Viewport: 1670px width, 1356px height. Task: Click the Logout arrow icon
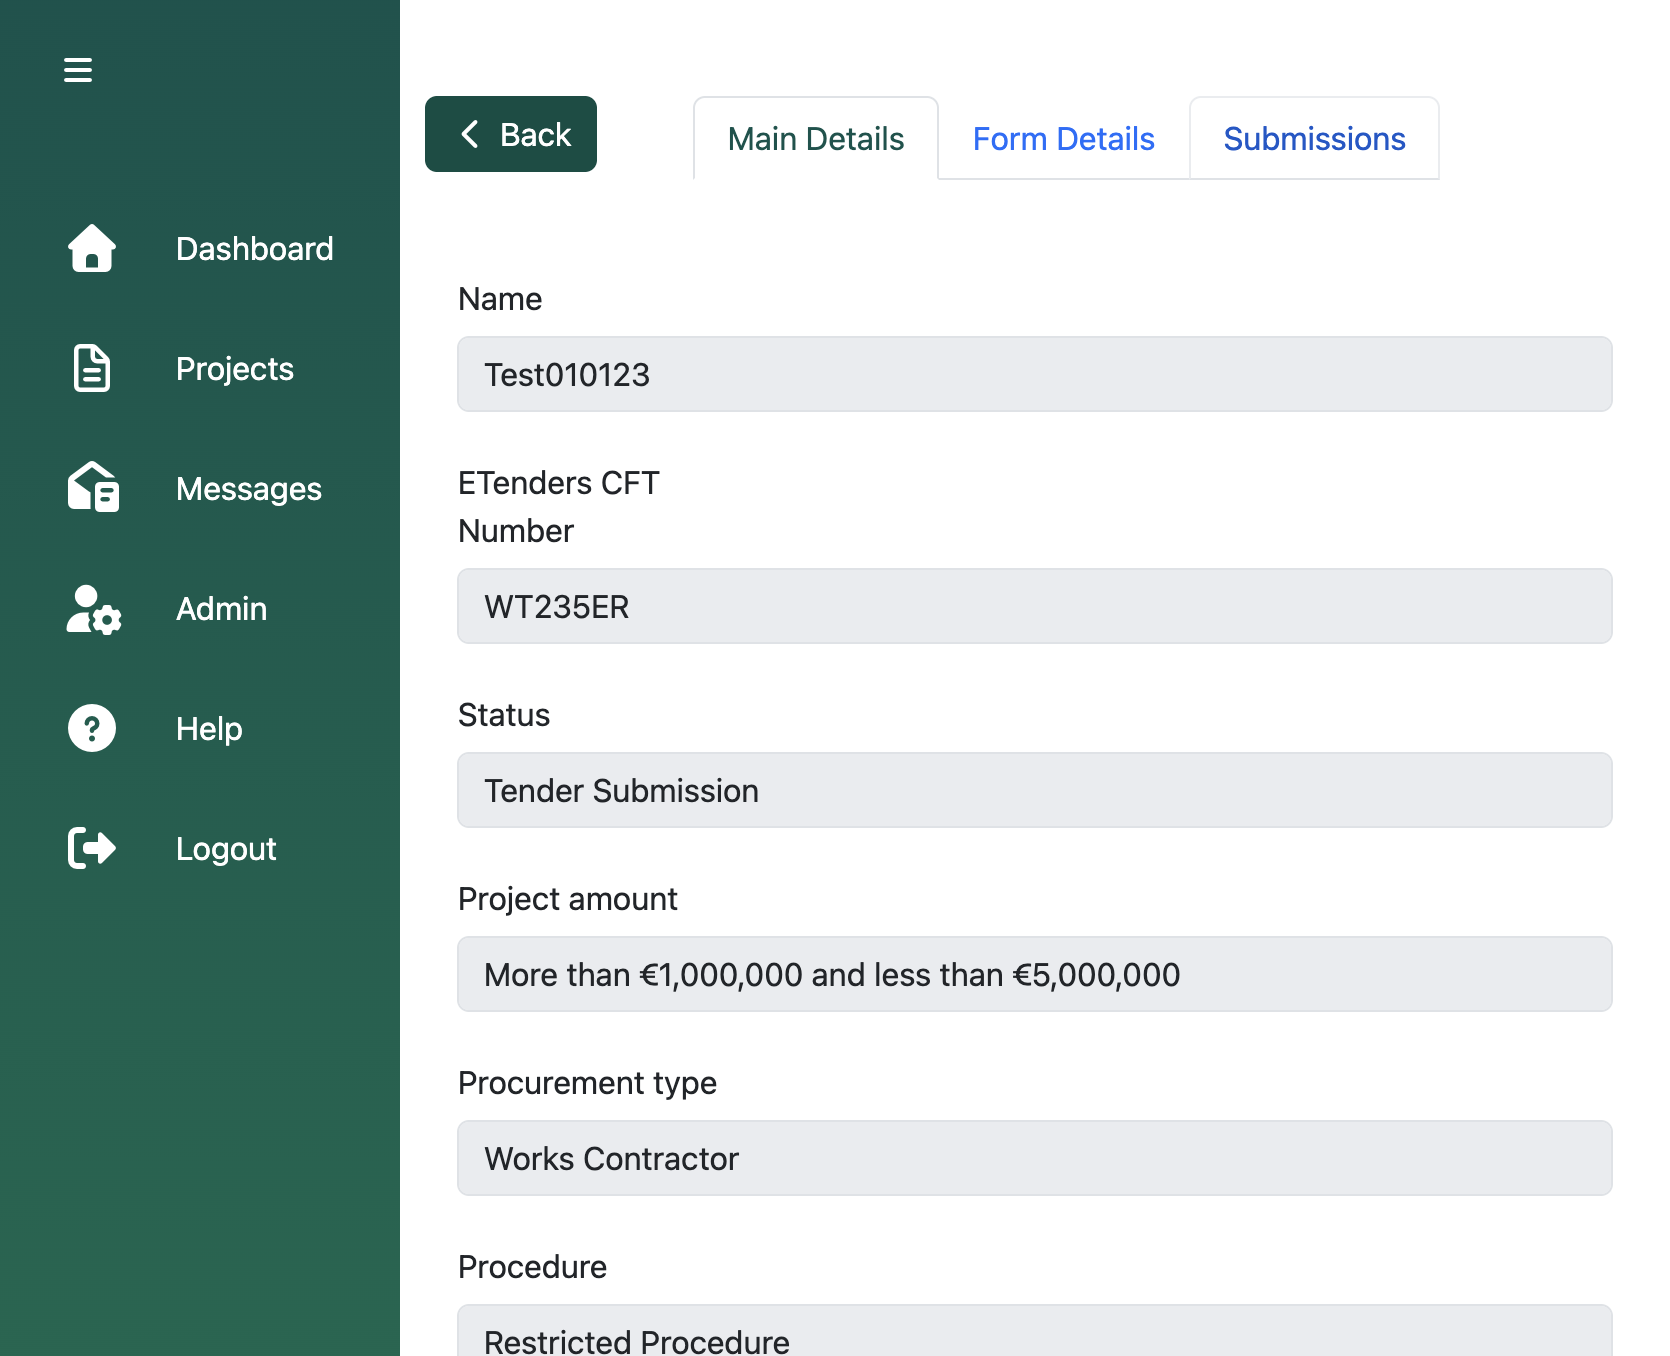(x=92, y=848)
